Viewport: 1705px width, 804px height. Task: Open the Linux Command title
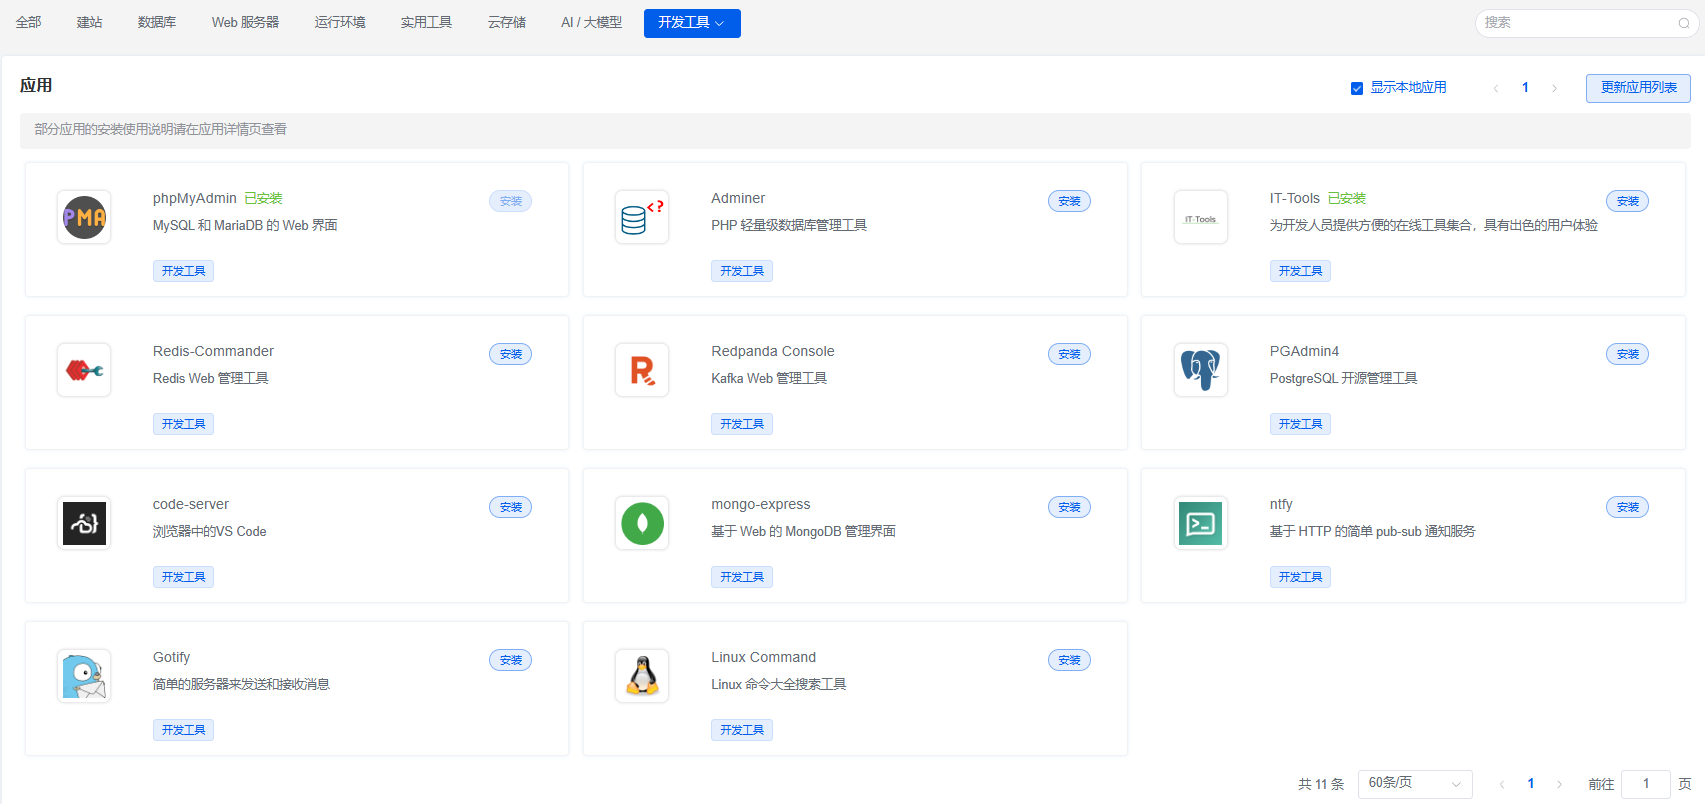coord(763,657)
